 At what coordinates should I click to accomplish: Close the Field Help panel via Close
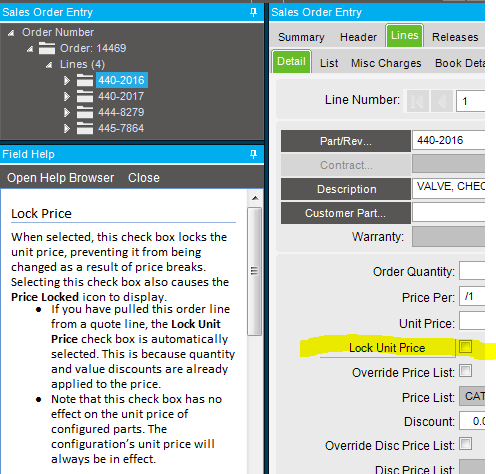click(144, 178)
